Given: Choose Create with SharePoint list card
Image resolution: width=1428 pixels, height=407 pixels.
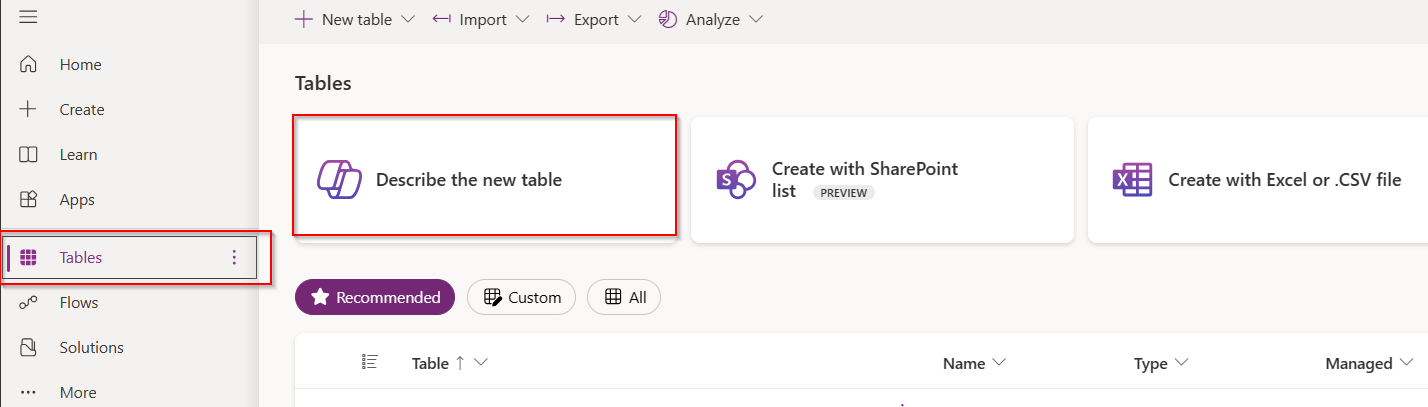Looking at the screenshot, I should (881, 180).
